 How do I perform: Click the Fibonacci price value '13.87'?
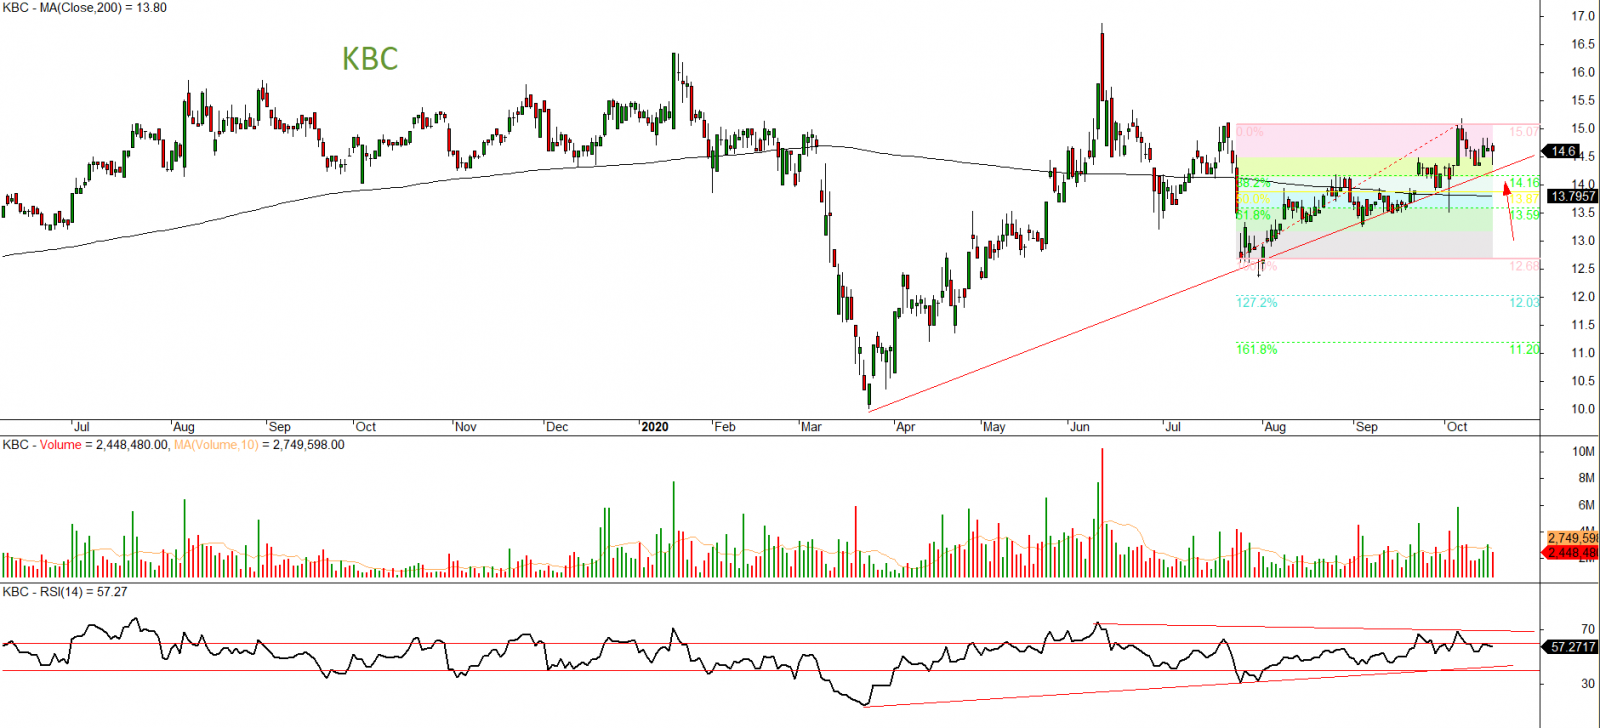tap(1525, 199)
